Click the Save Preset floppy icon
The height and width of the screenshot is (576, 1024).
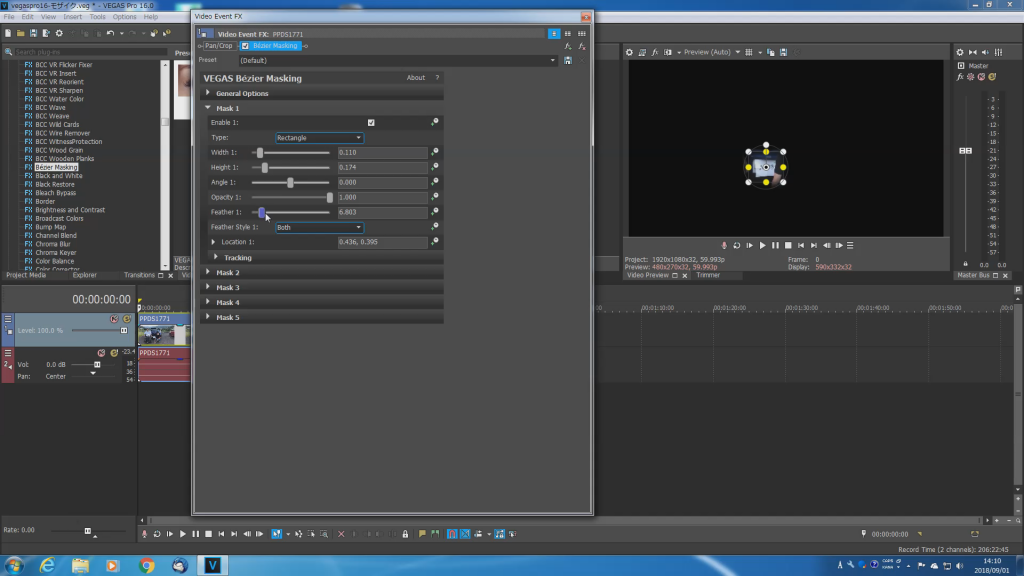pos(568,60)
